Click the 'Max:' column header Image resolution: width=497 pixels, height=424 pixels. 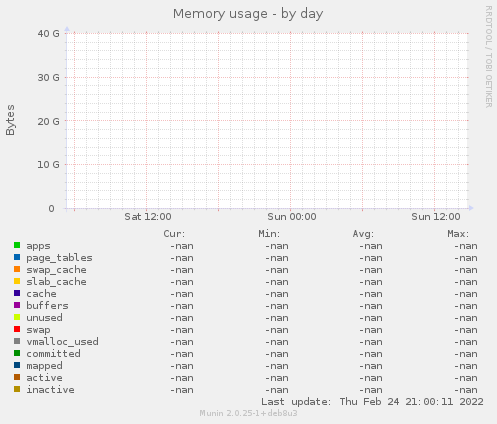coord(458,234)
